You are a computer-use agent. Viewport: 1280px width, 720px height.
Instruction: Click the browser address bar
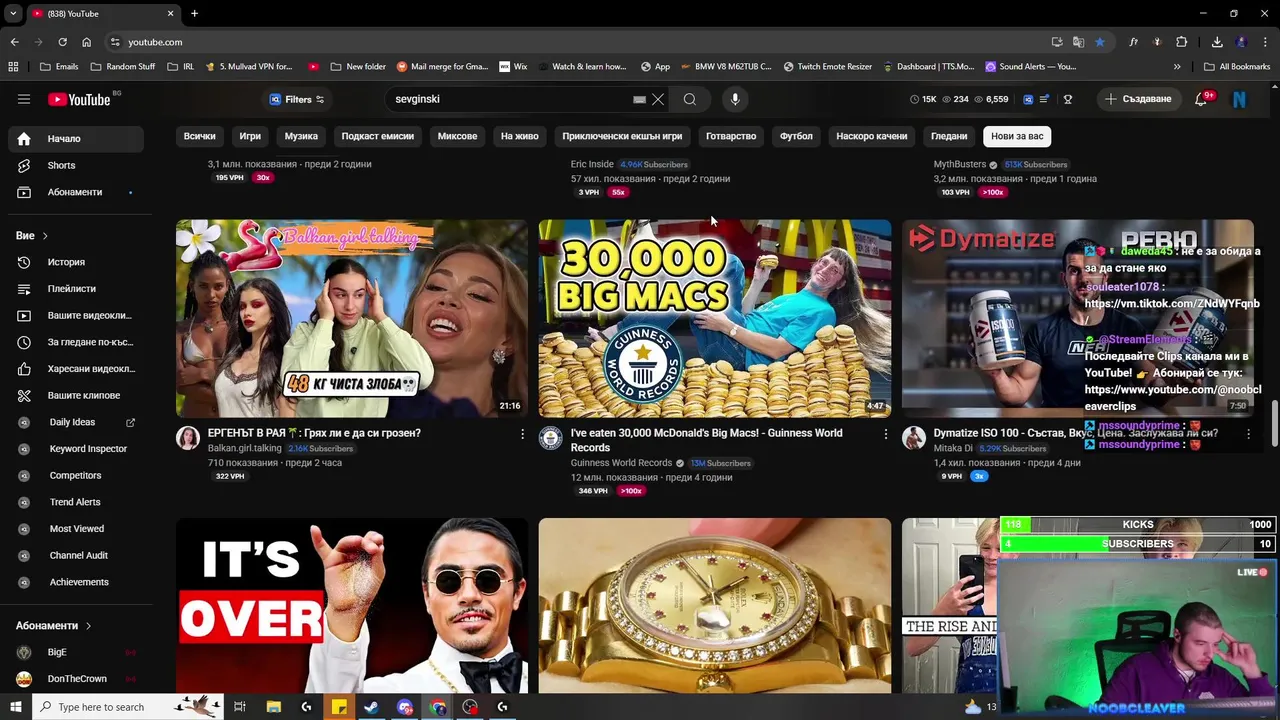point(580,42)
